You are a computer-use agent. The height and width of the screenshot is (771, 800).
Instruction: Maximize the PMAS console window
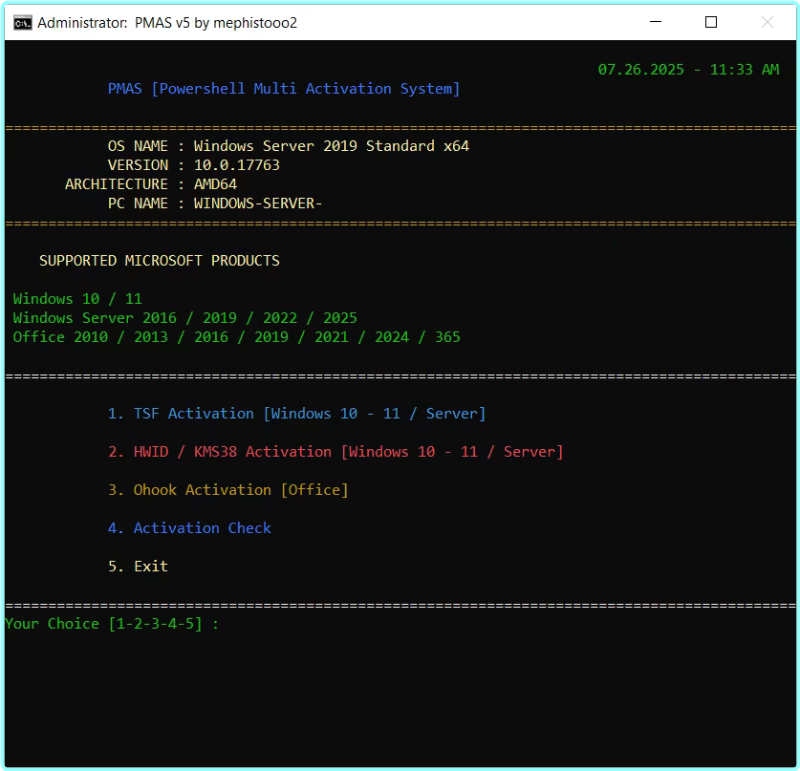[711, 22]
